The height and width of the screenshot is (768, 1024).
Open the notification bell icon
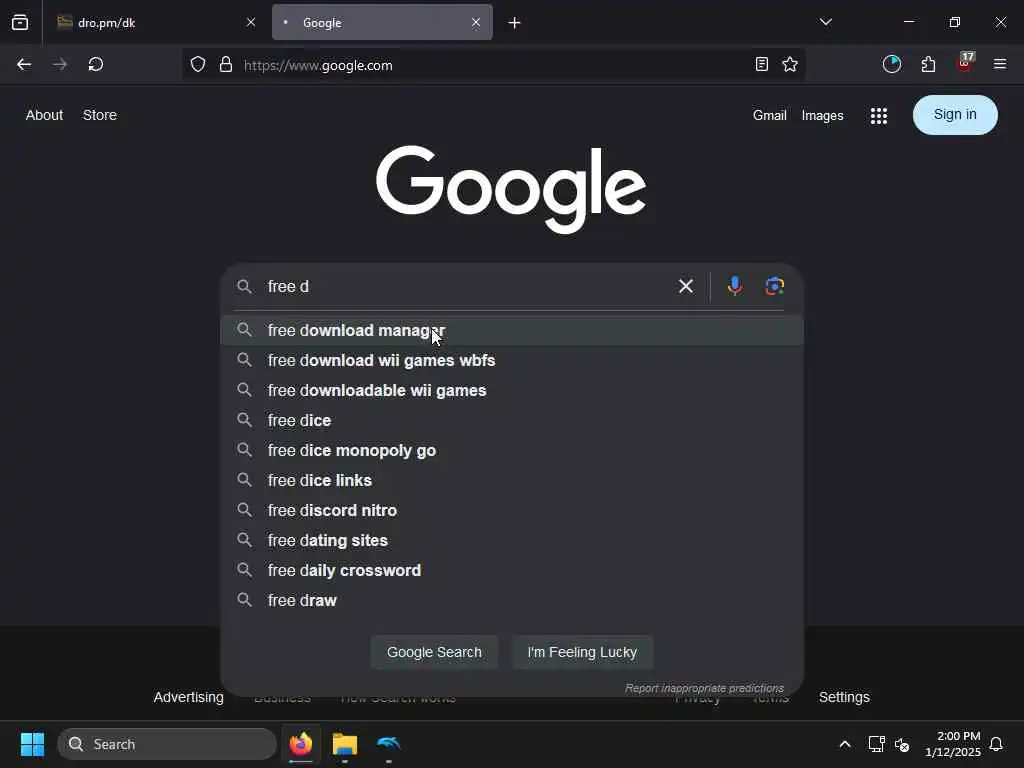pos(997,744)
